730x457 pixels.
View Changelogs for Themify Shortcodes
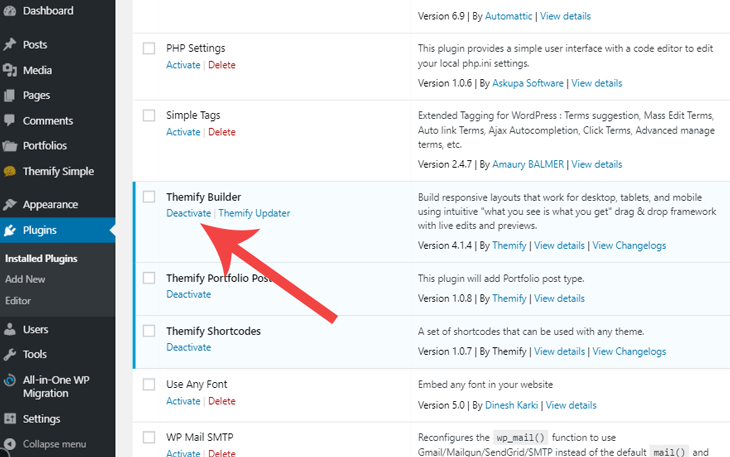pos(629,352)
